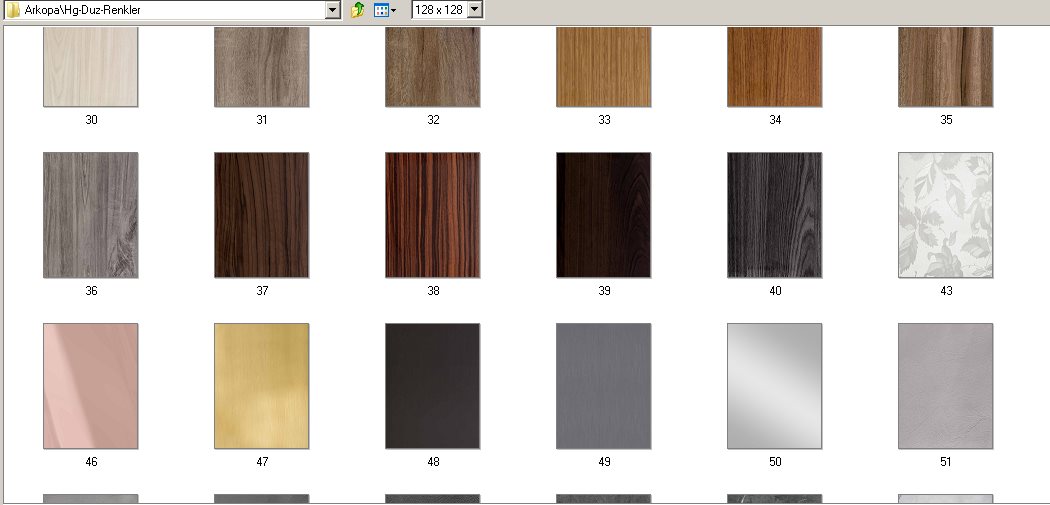Select striped rosewood texture 38
Screen dimensions: 1050x505
[x=433, y=215]
